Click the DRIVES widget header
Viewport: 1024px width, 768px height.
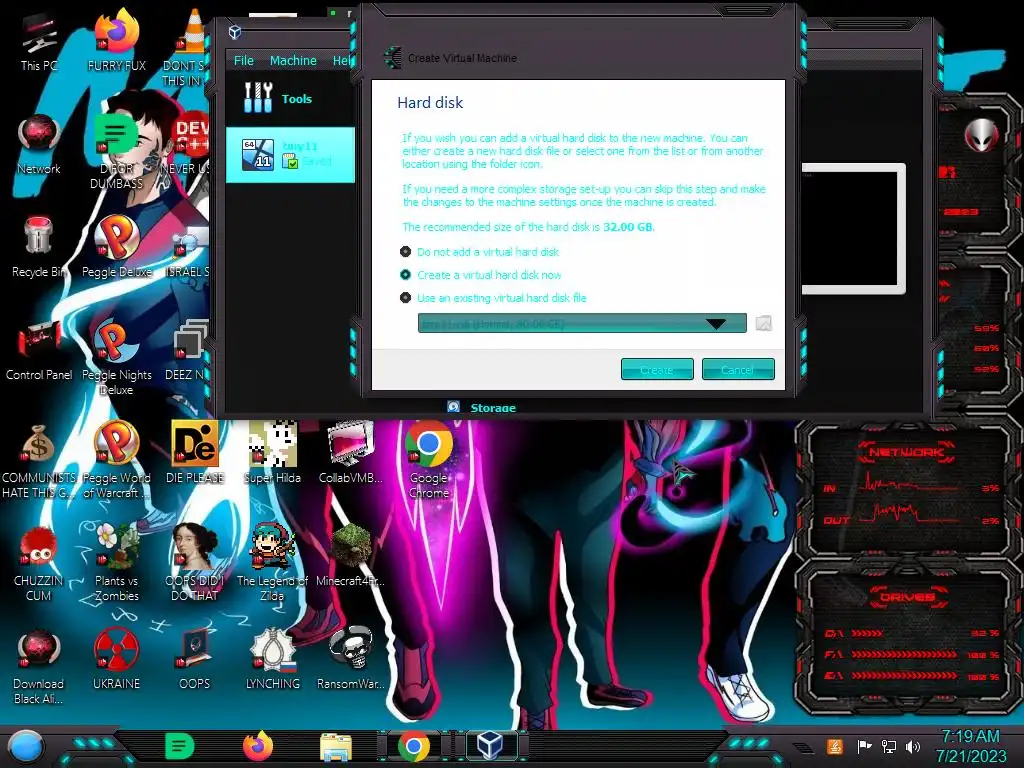click(x=906, y=597)
